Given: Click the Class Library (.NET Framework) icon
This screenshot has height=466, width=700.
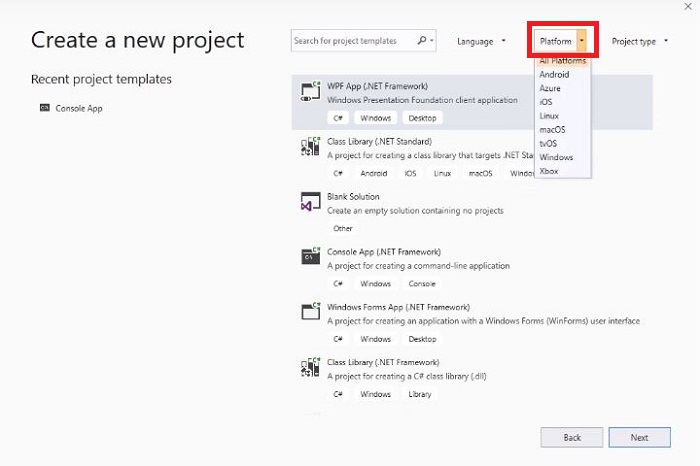Looking at the screenshot, I should point(310,367).
